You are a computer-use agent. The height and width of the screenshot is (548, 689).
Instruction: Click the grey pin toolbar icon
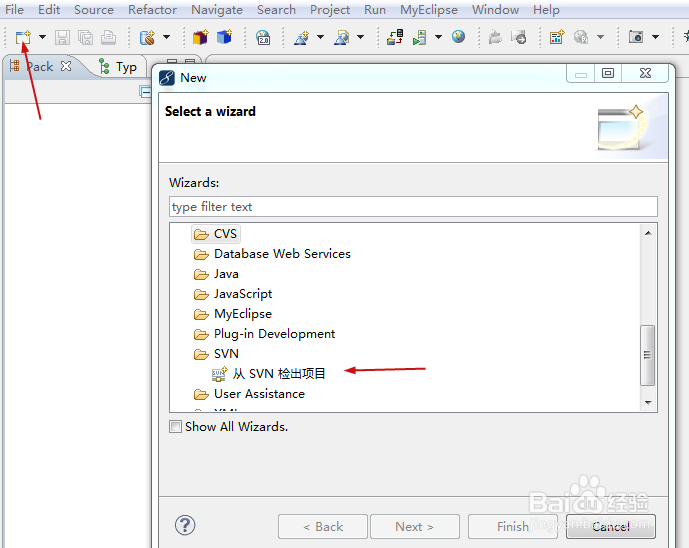(x=495, y=37)
